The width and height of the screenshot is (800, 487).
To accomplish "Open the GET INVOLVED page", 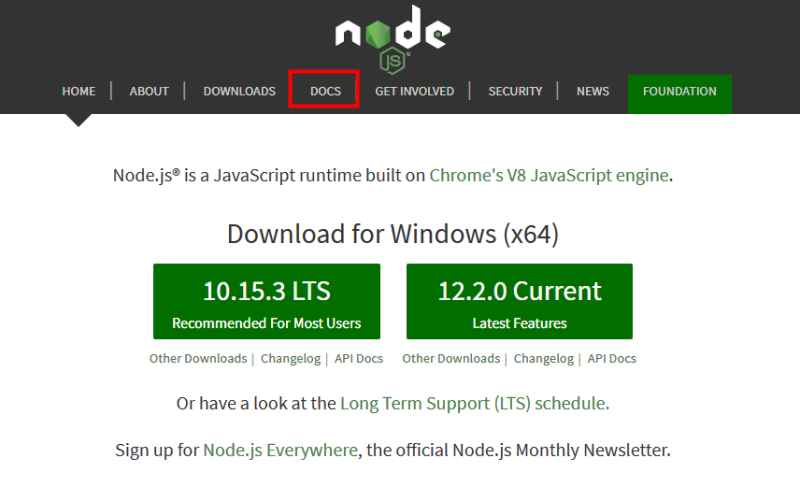I will pos(414,91).
